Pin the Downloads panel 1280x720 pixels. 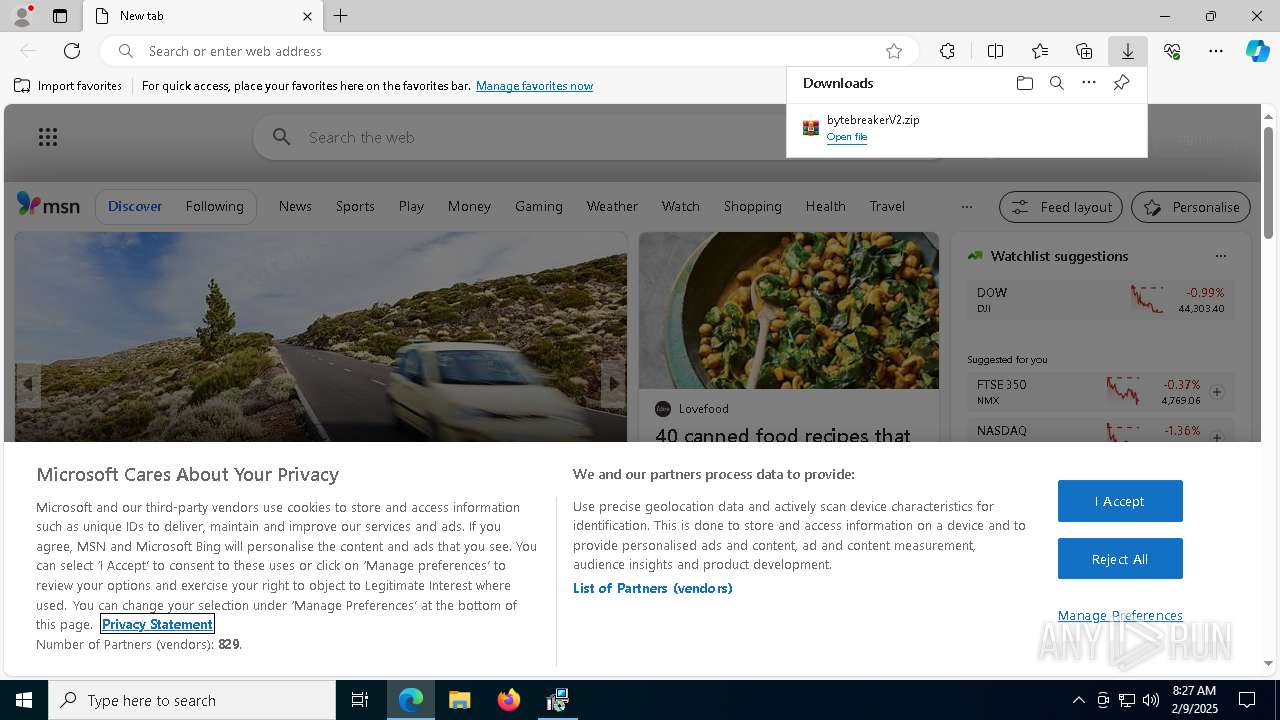click(1121, 83)
